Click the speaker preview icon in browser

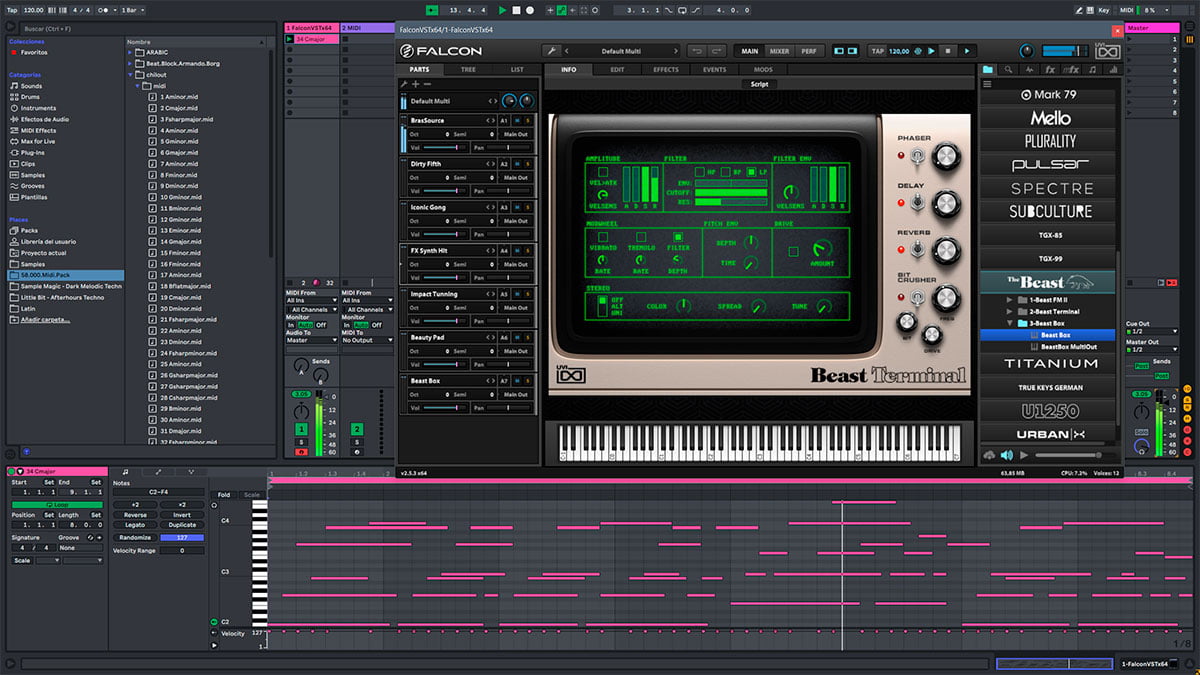1007,455
